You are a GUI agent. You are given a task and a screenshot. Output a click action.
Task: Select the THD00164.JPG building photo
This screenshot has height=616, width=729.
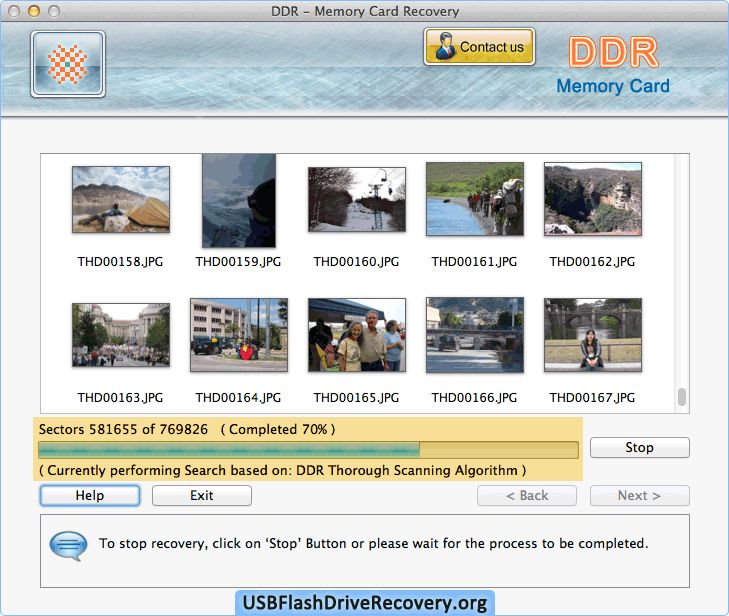[x=239, y=335]
